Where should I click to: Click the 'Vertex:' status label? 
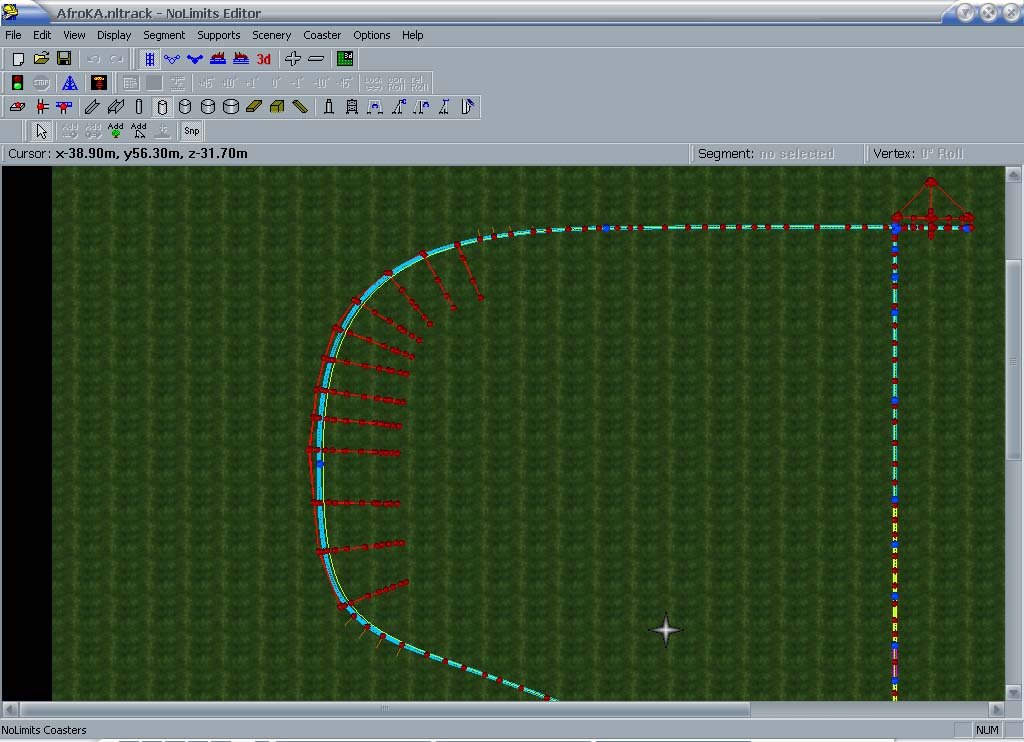[894, 154]
